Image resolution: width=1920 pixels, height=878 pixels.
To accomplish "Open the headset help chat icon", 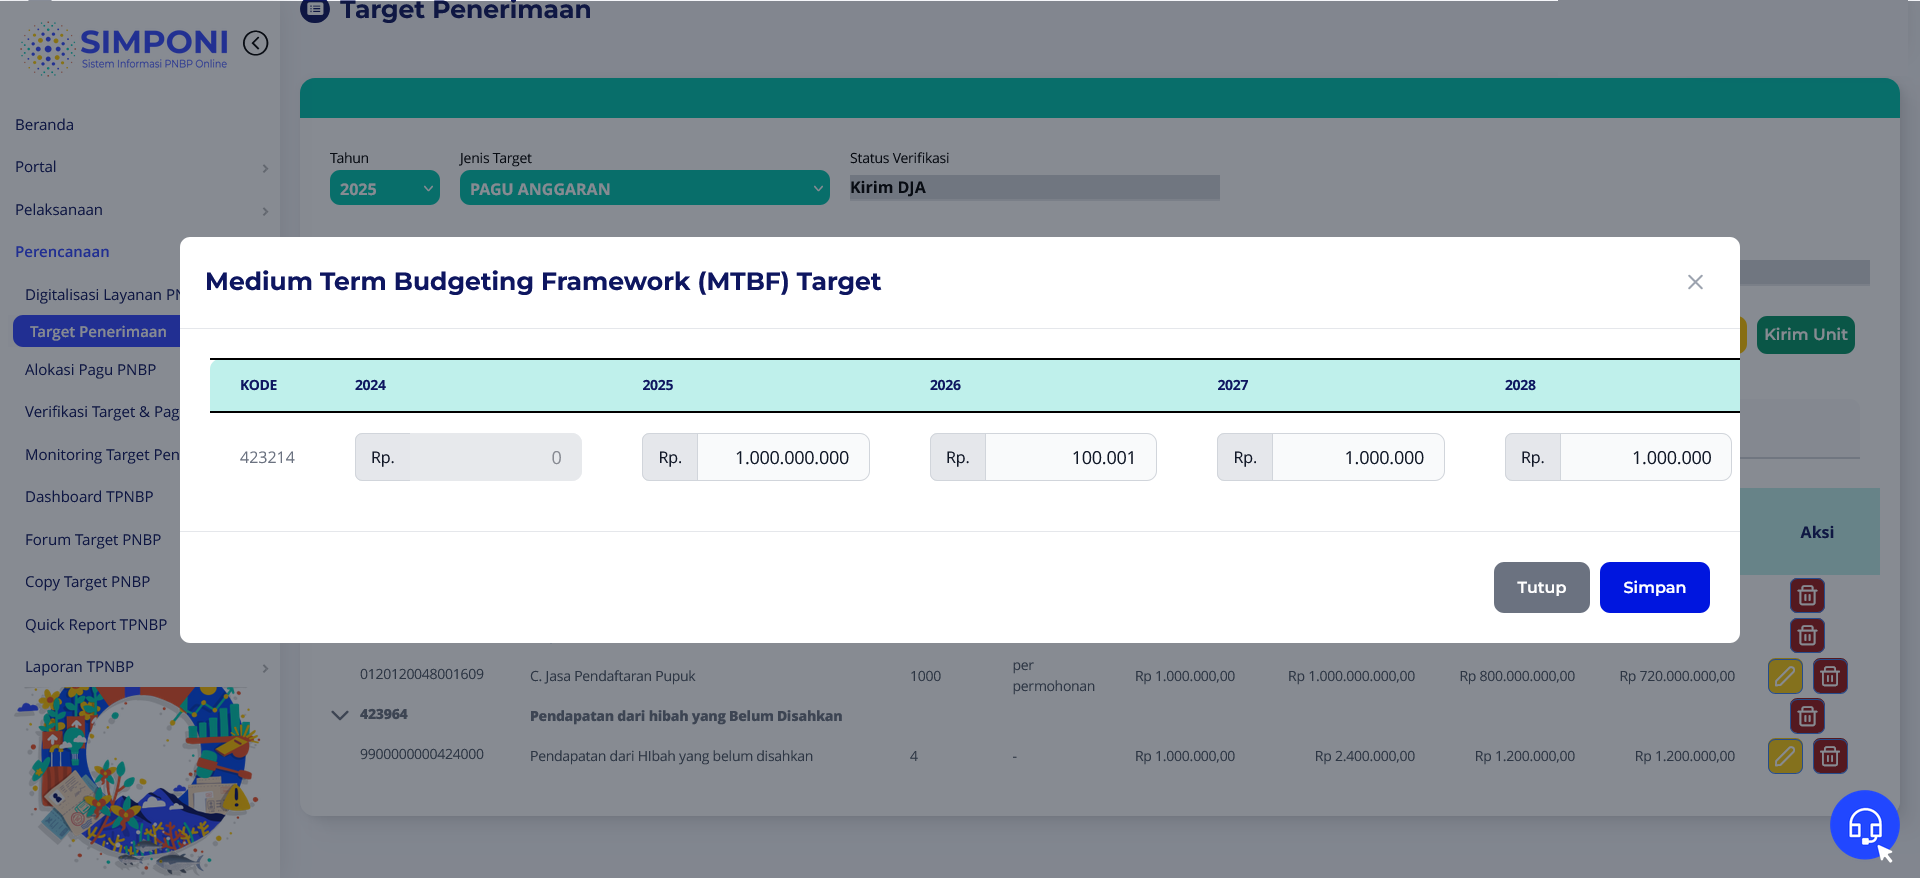I will pyautogui.click(x=1864, y=825).
